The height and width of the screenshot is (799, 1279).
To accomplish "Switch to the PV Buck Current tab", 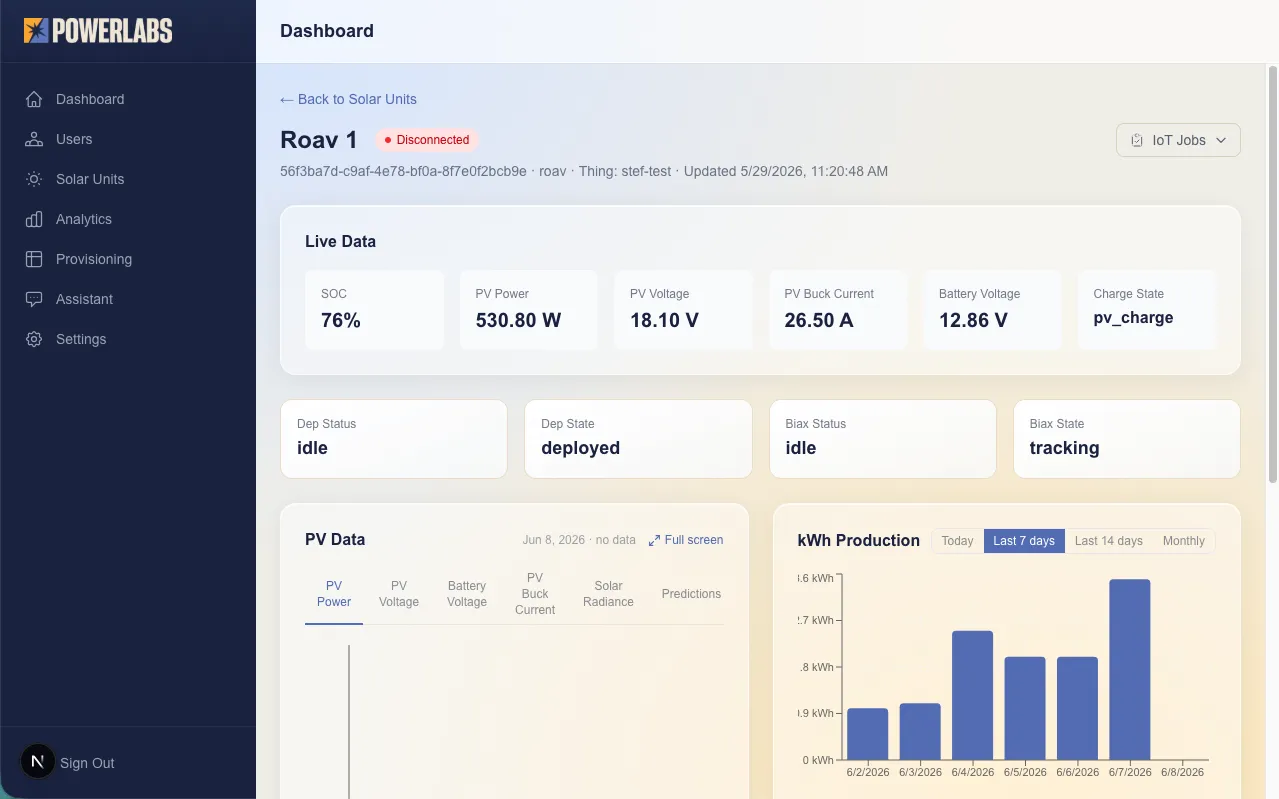I will click(535, 594).
